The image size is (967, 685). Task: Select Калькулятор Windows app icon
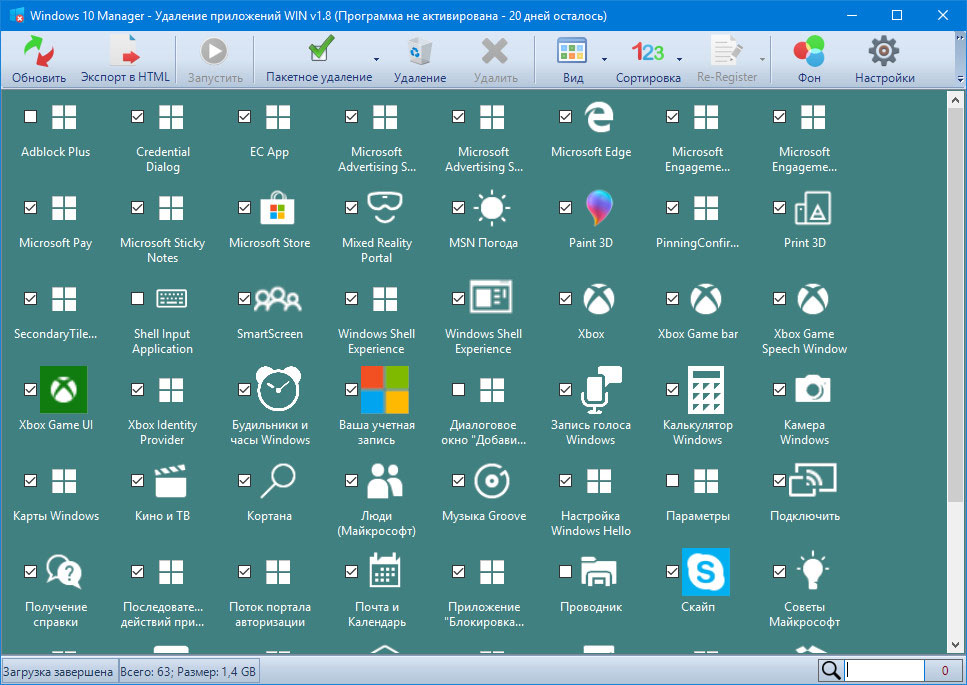coord(705,390)
